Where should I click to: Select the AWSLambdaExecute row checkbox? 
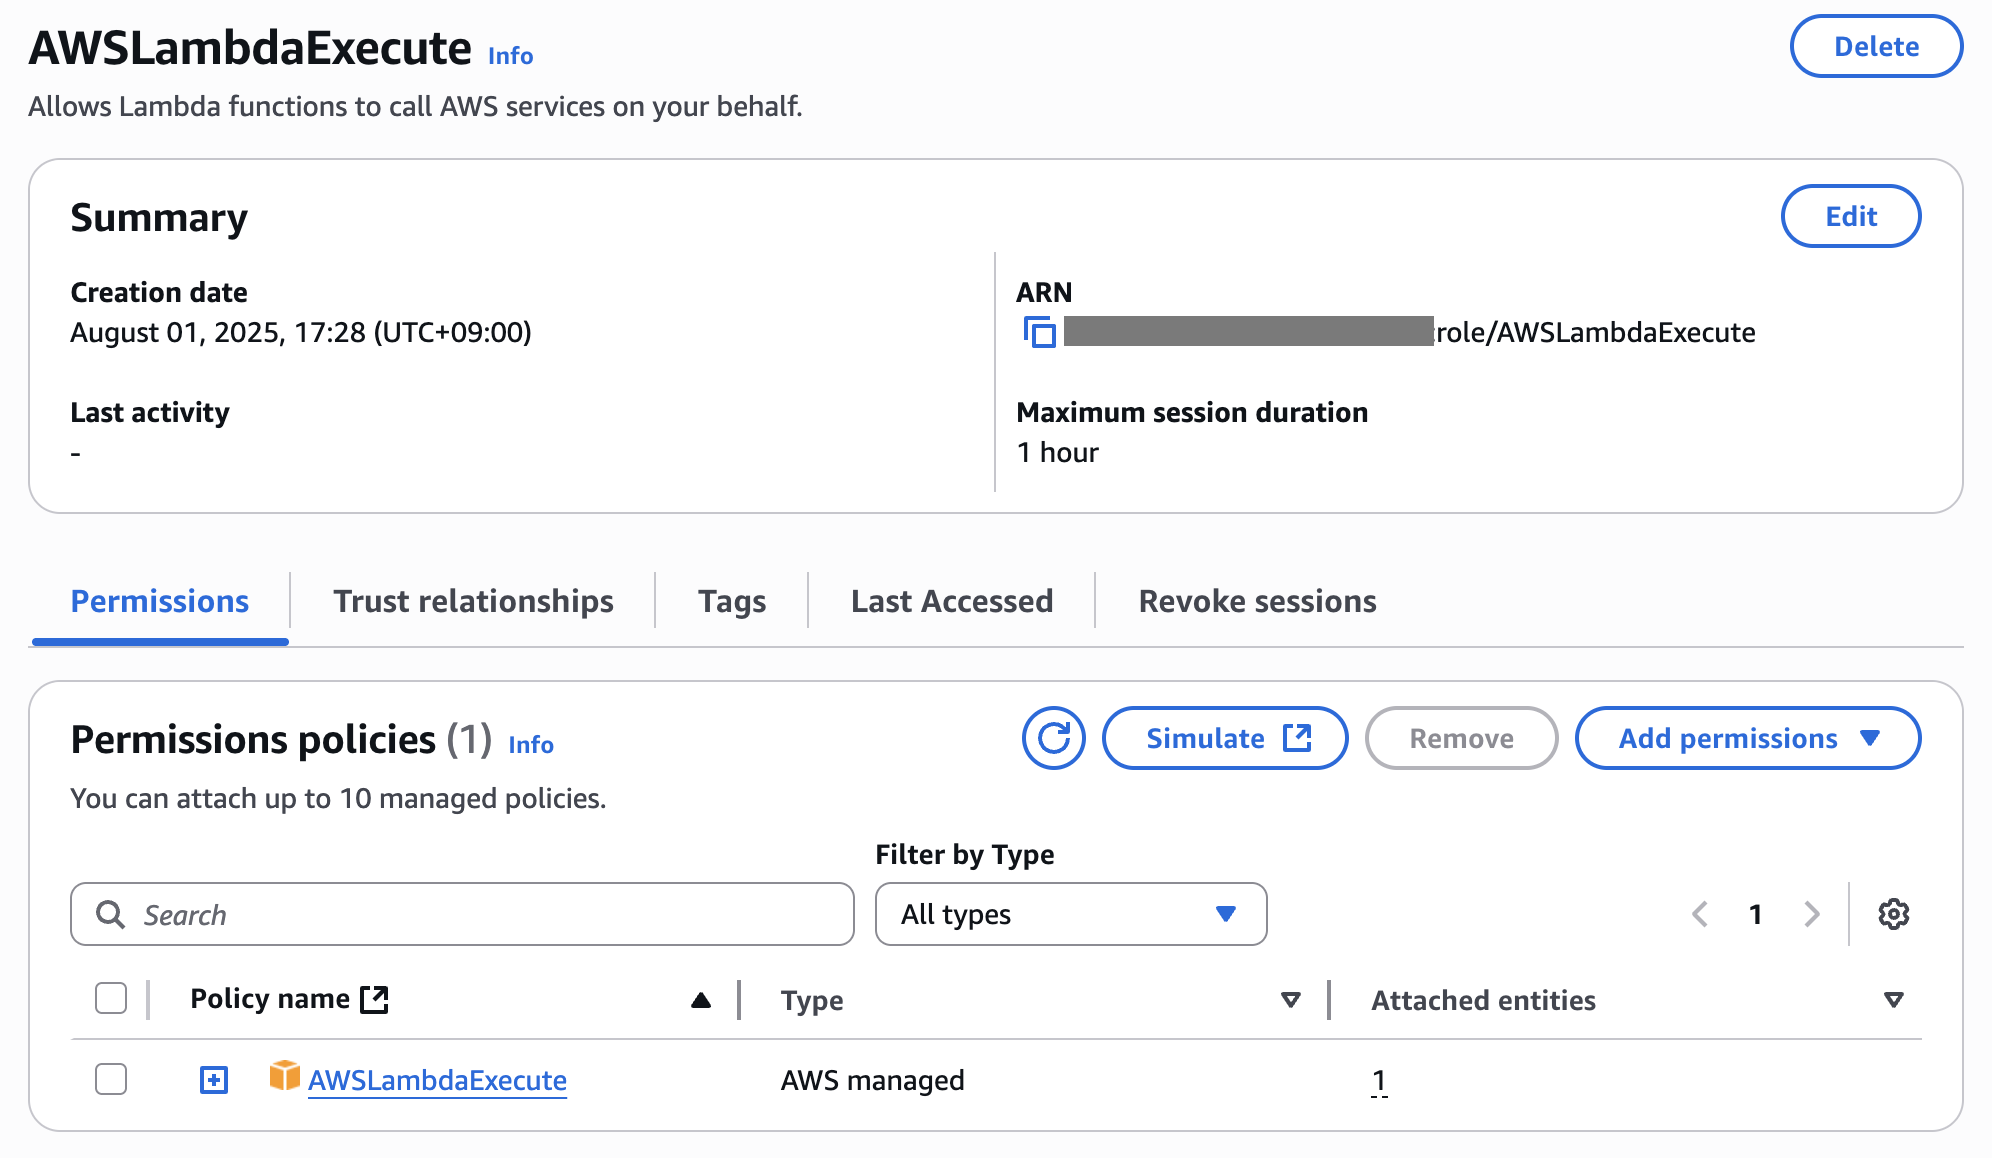coord(111,1080)
